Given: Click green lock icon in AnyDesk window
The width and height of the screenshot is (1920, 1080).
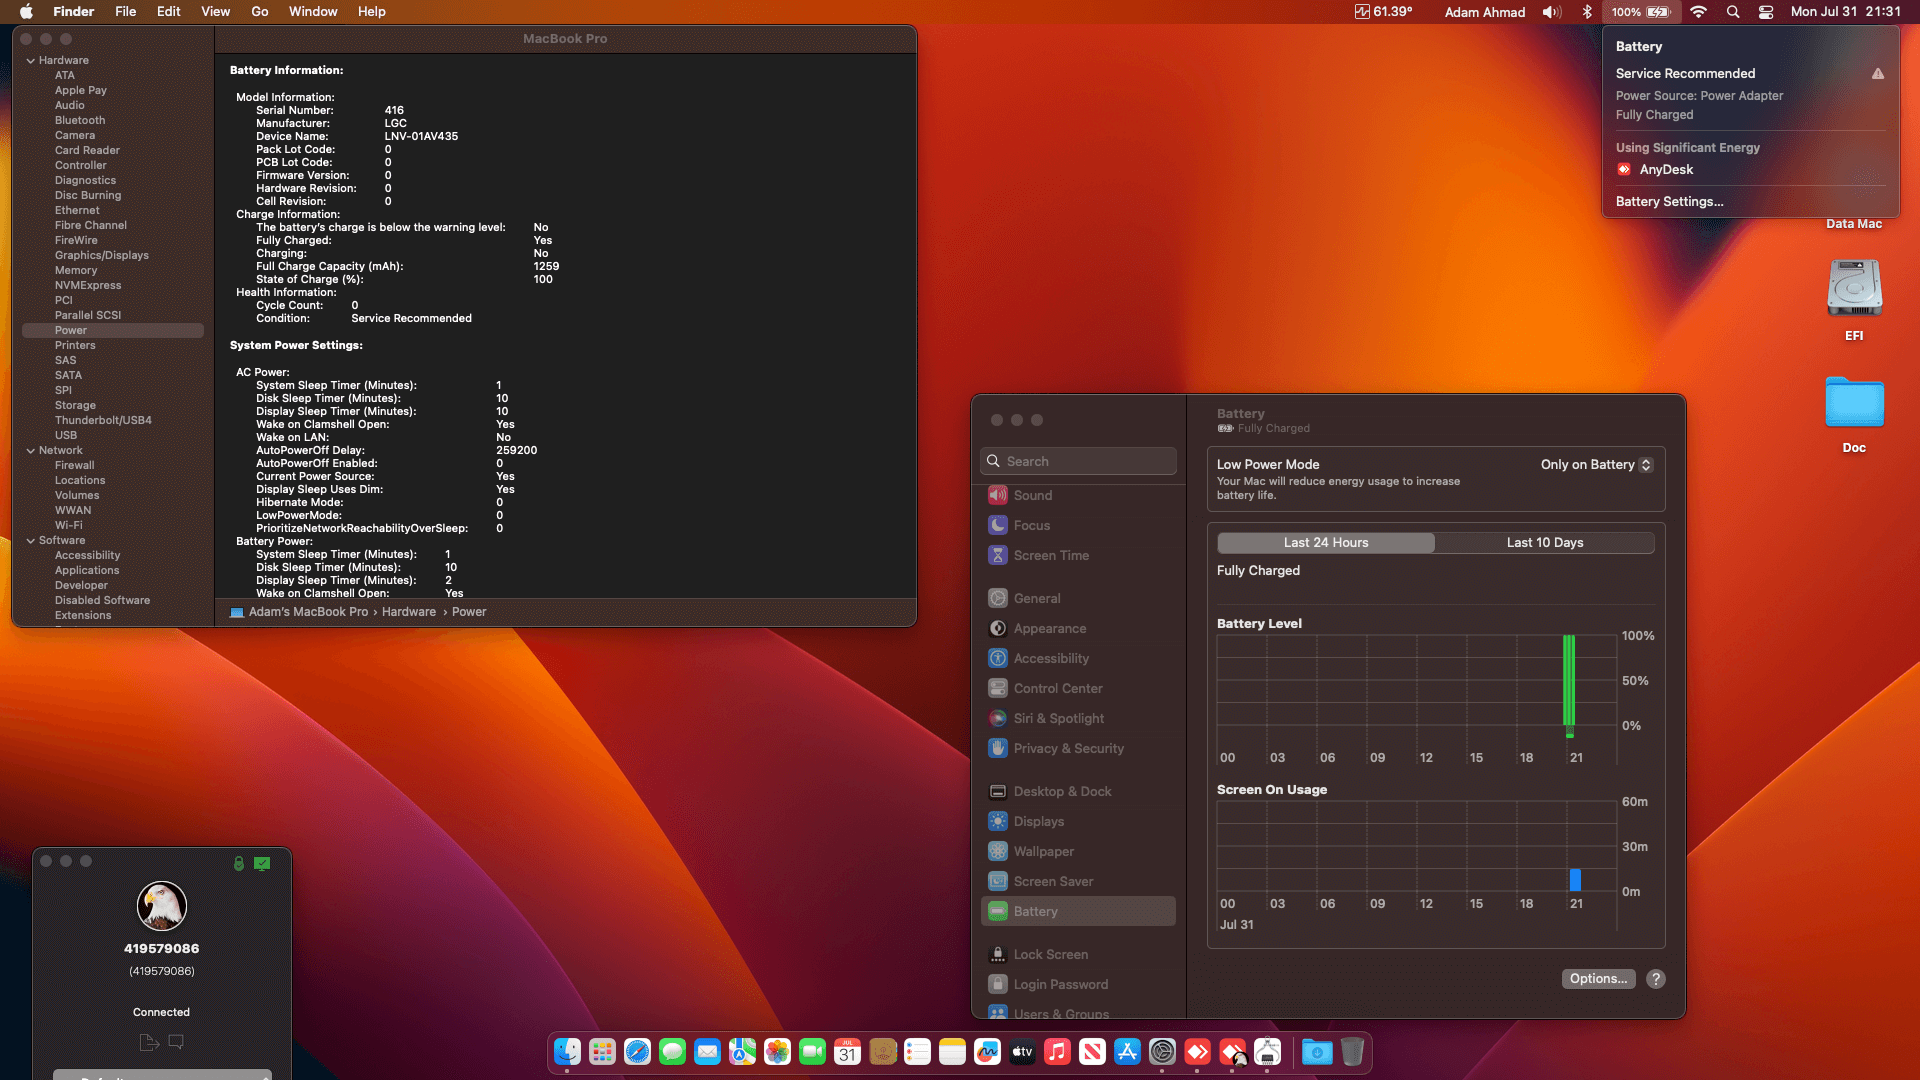Looking at the screenshot, I should tap(238, 863).
